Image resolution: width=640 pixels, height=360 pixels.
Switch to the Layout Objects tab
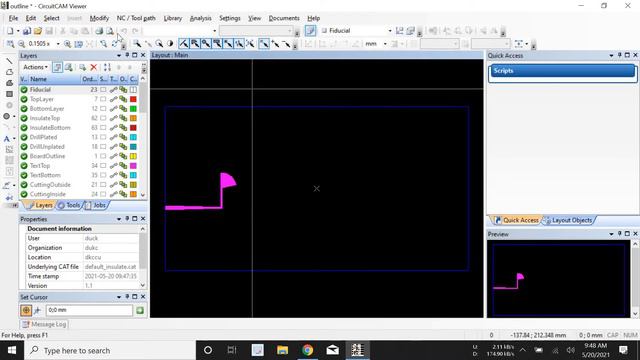tap(568, 220)
